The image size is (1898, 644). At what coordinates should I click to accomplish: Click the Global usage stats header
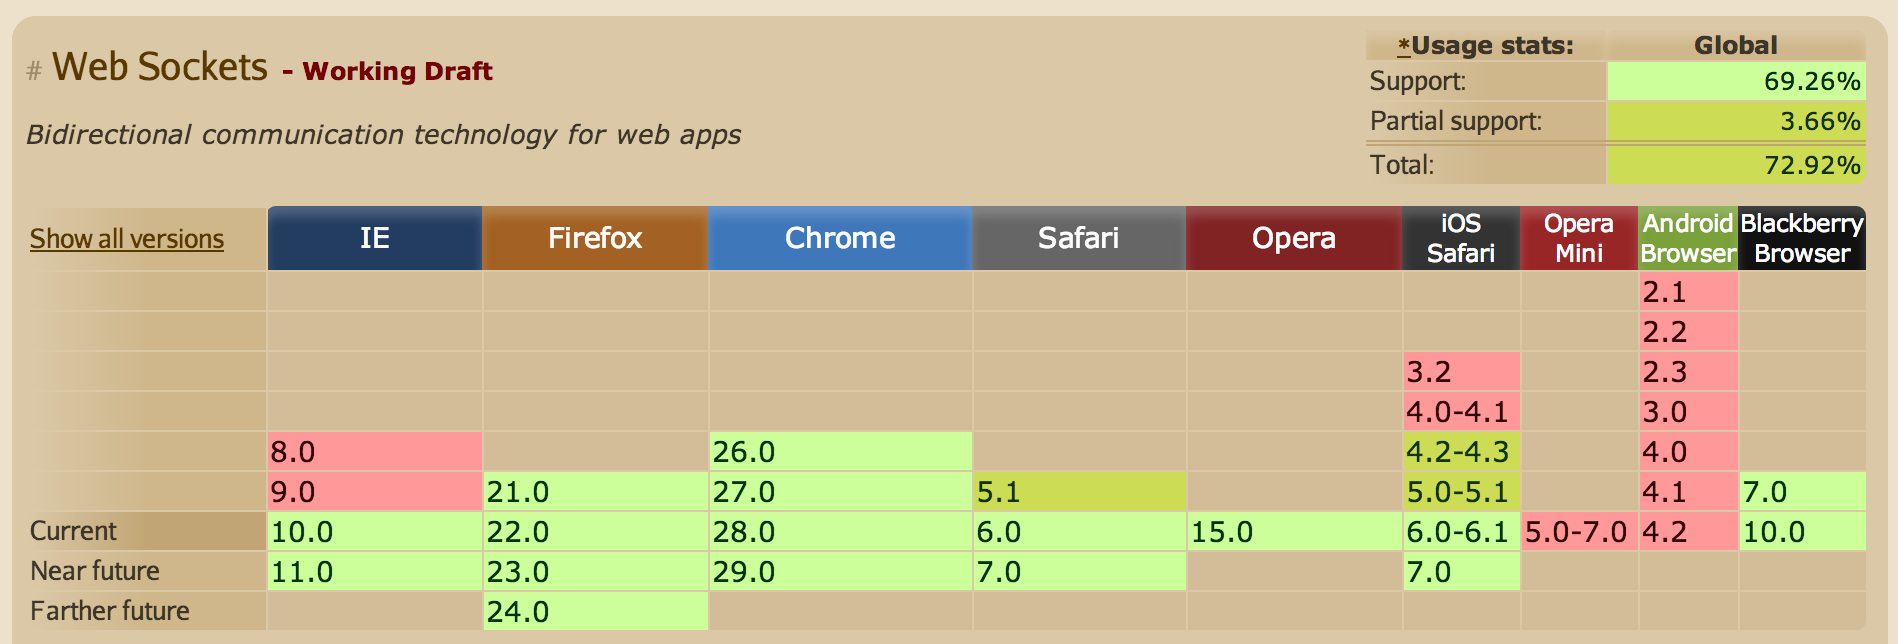1735,45
